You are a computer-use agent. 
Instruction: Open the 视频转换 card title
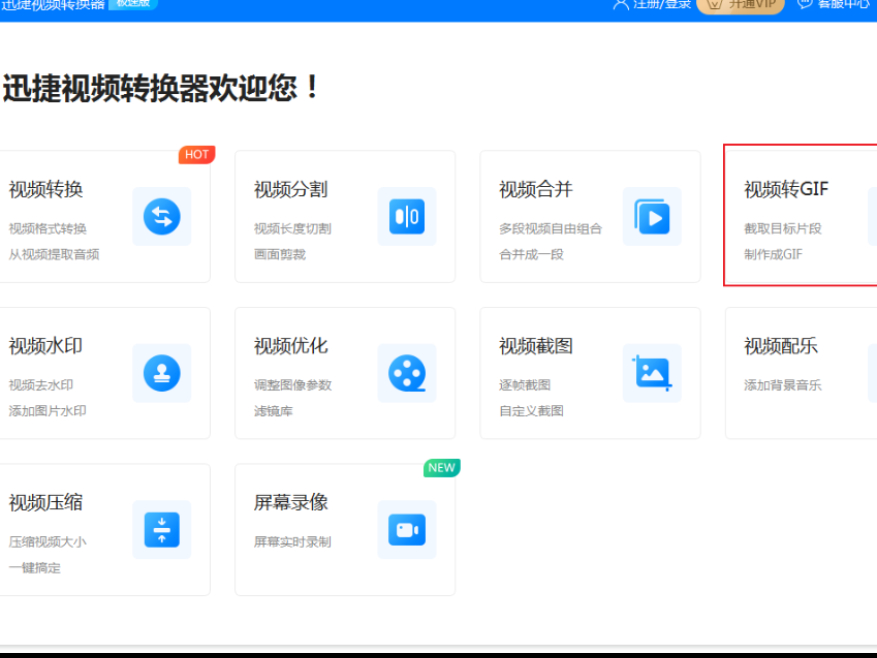[x=46, y=190]
